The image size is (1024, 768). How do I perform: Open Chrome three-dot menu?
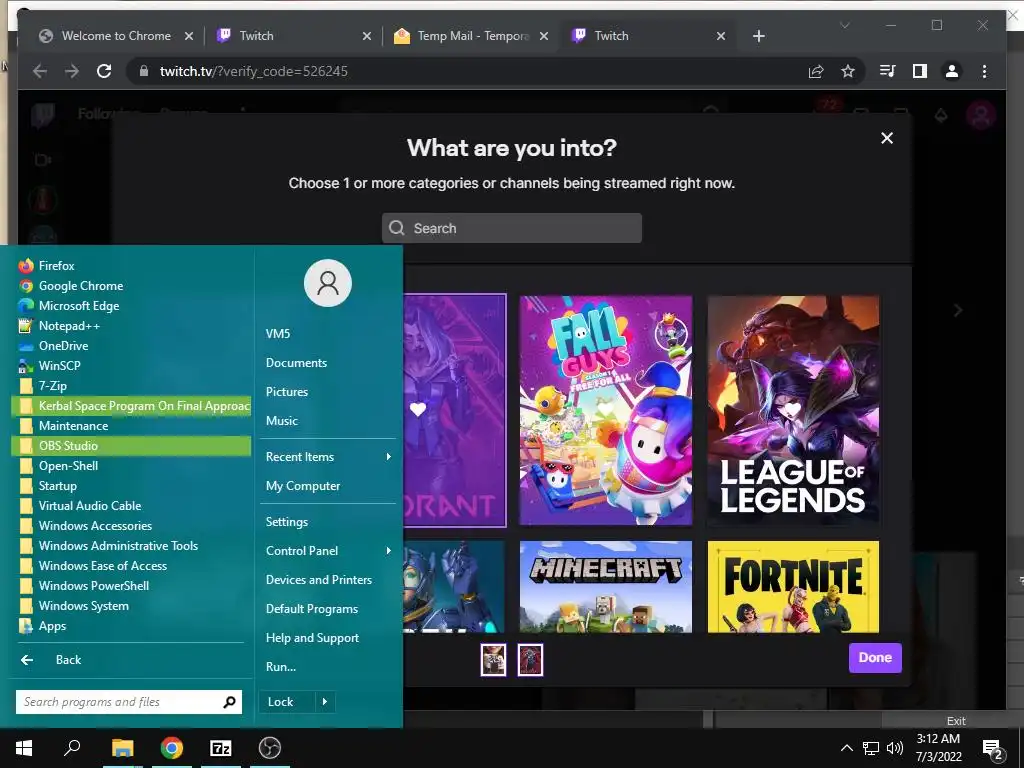(984, 71)
